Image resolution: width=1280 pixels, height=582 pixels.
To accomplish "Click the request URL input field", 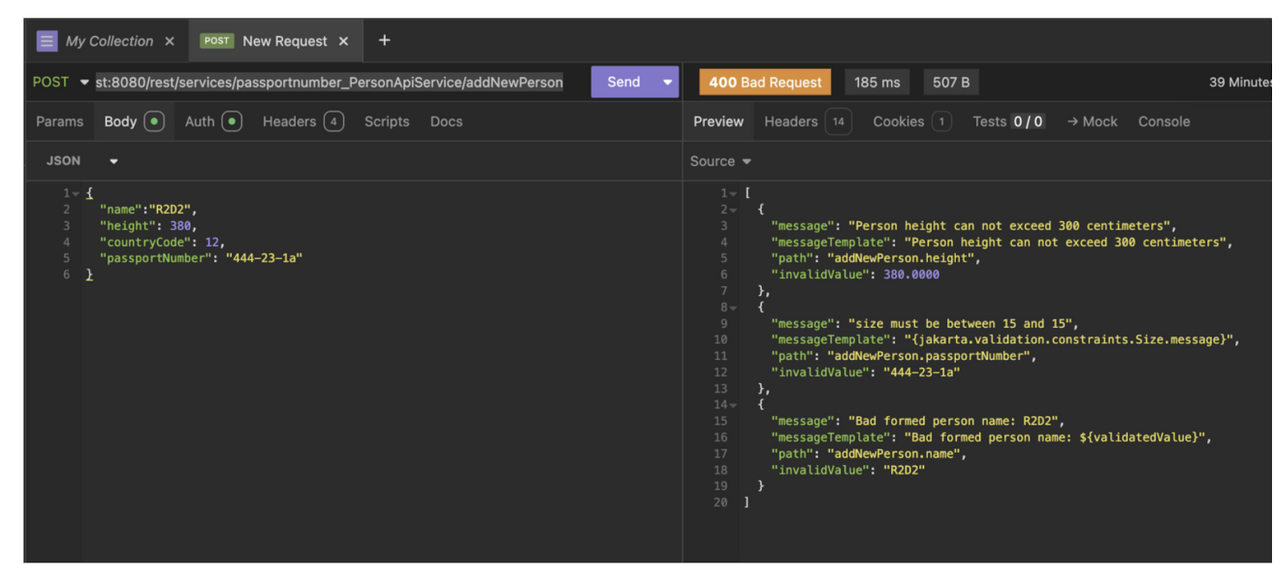I will pyautogui.click(x=330, y=81).
